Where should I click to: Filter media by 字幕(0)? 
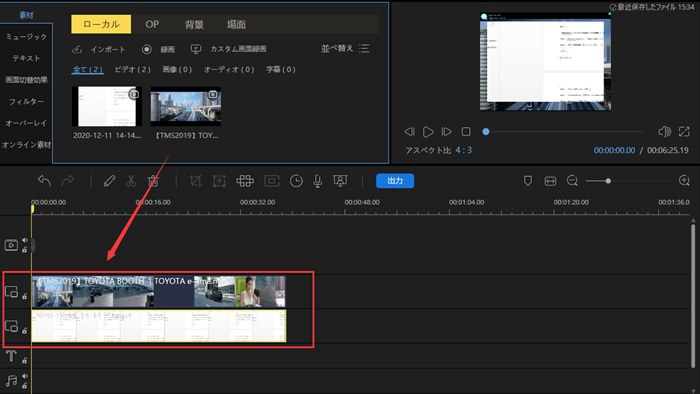pos(281,70)
